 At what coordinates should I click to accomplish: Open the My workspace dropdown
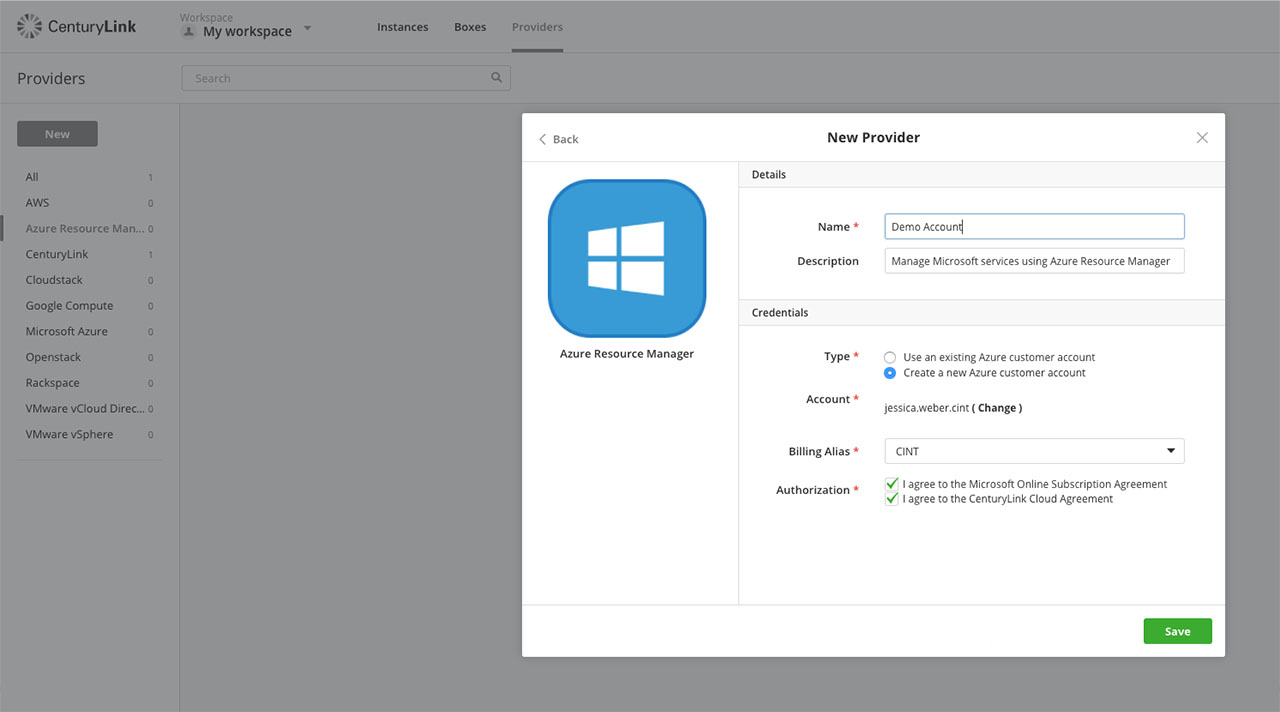pos(306,30)
